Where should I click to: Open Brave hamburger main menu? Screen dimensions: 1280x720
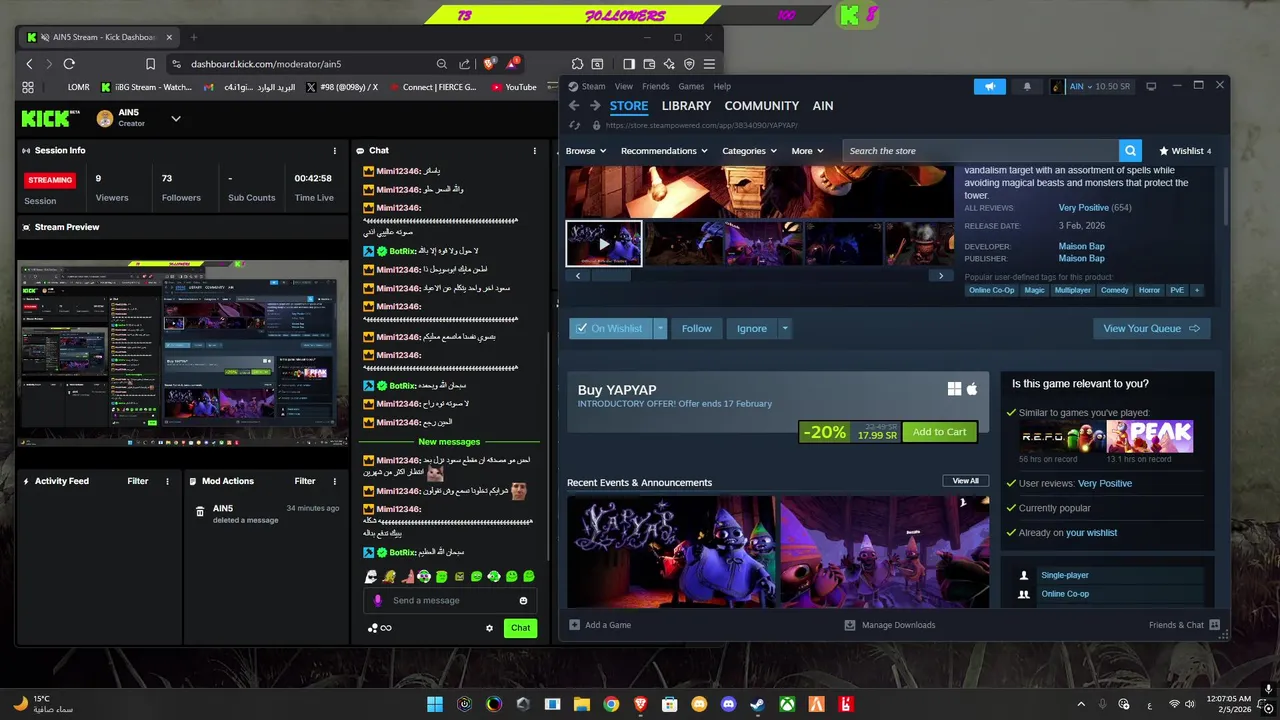point(709,64)
